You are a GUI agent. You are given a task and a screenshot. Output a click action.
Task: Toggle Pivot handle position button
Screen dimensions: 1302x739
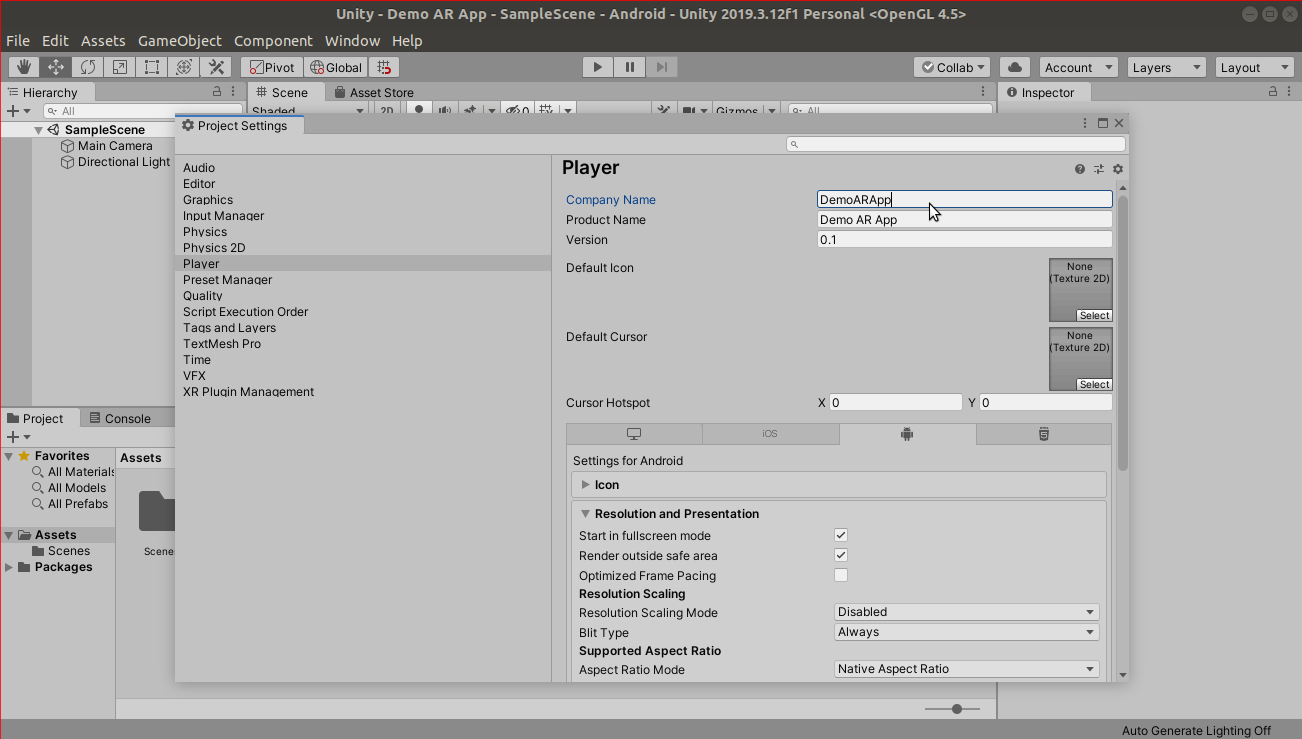(272, 67)
